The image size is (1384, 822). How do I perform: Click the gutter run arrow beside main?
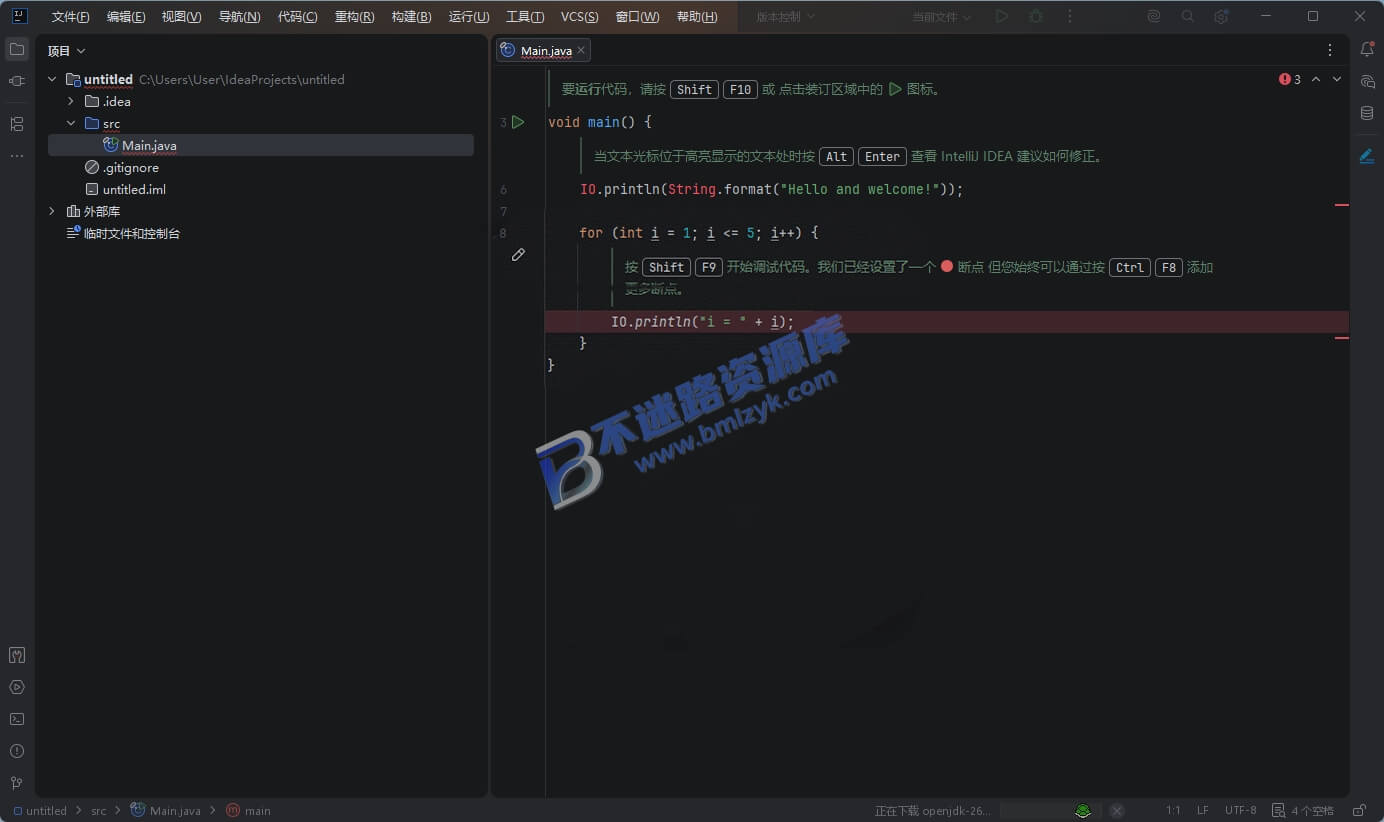coord(518,122)
